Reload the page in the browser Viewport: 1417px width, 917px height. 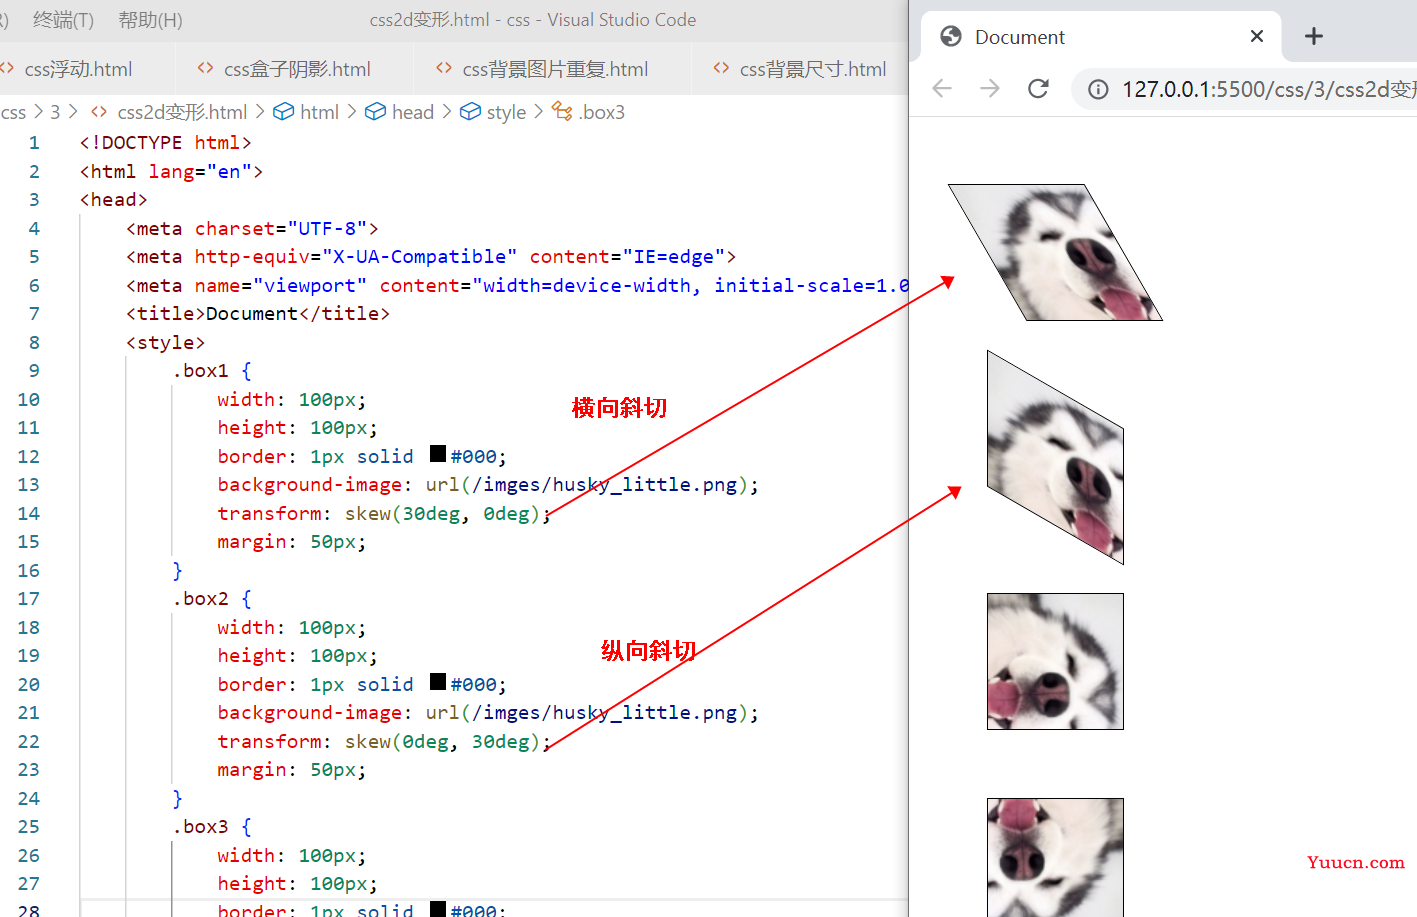pos(1038,89)
